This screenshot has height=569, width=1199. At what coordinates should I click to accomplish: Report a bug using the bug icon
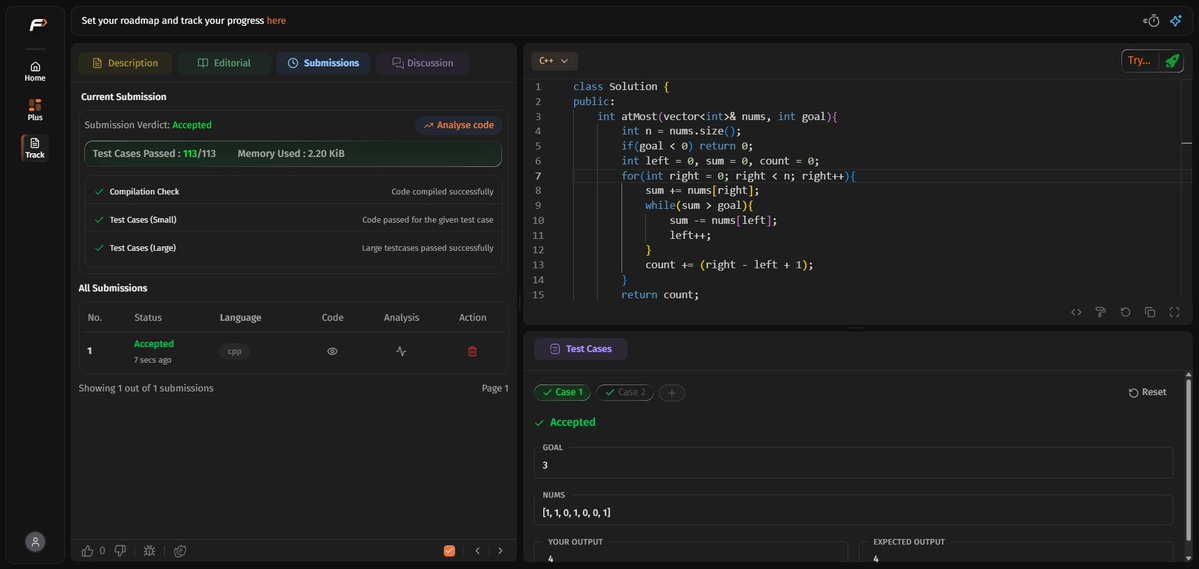pos(149,551)
